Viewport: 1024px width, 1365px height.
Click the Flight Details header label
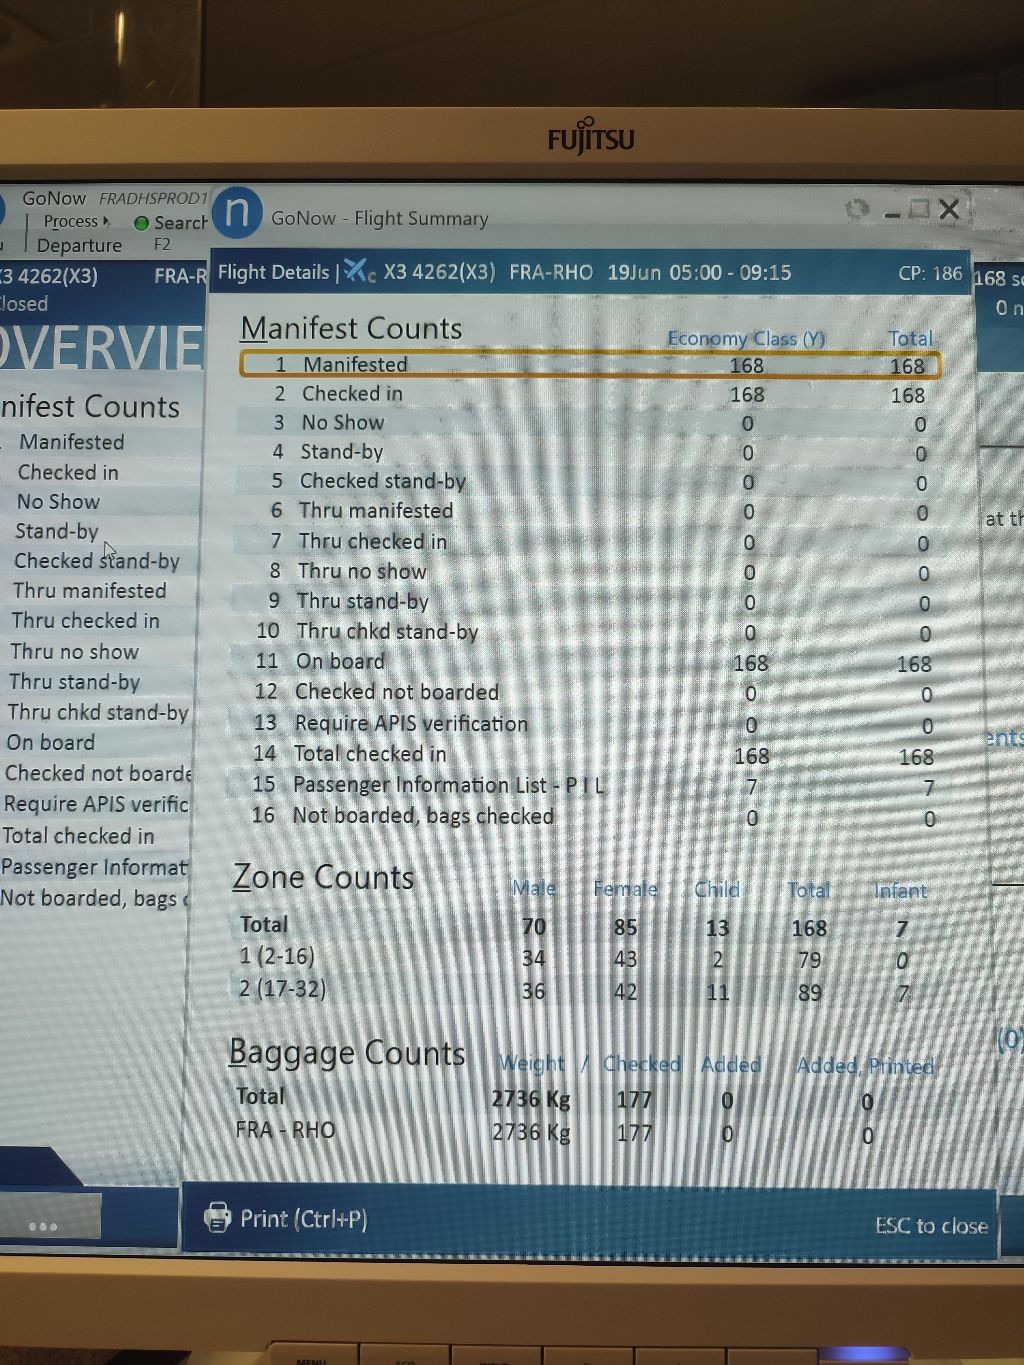[x=273, y=272]
